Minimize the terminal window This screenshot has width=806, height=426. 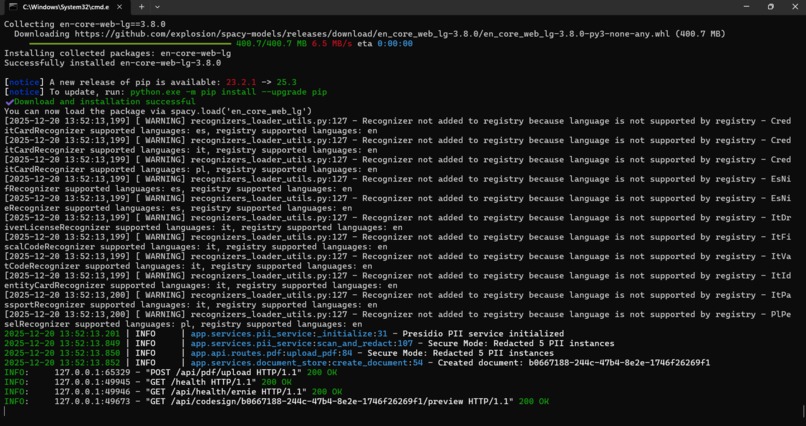tap(746, 7)
